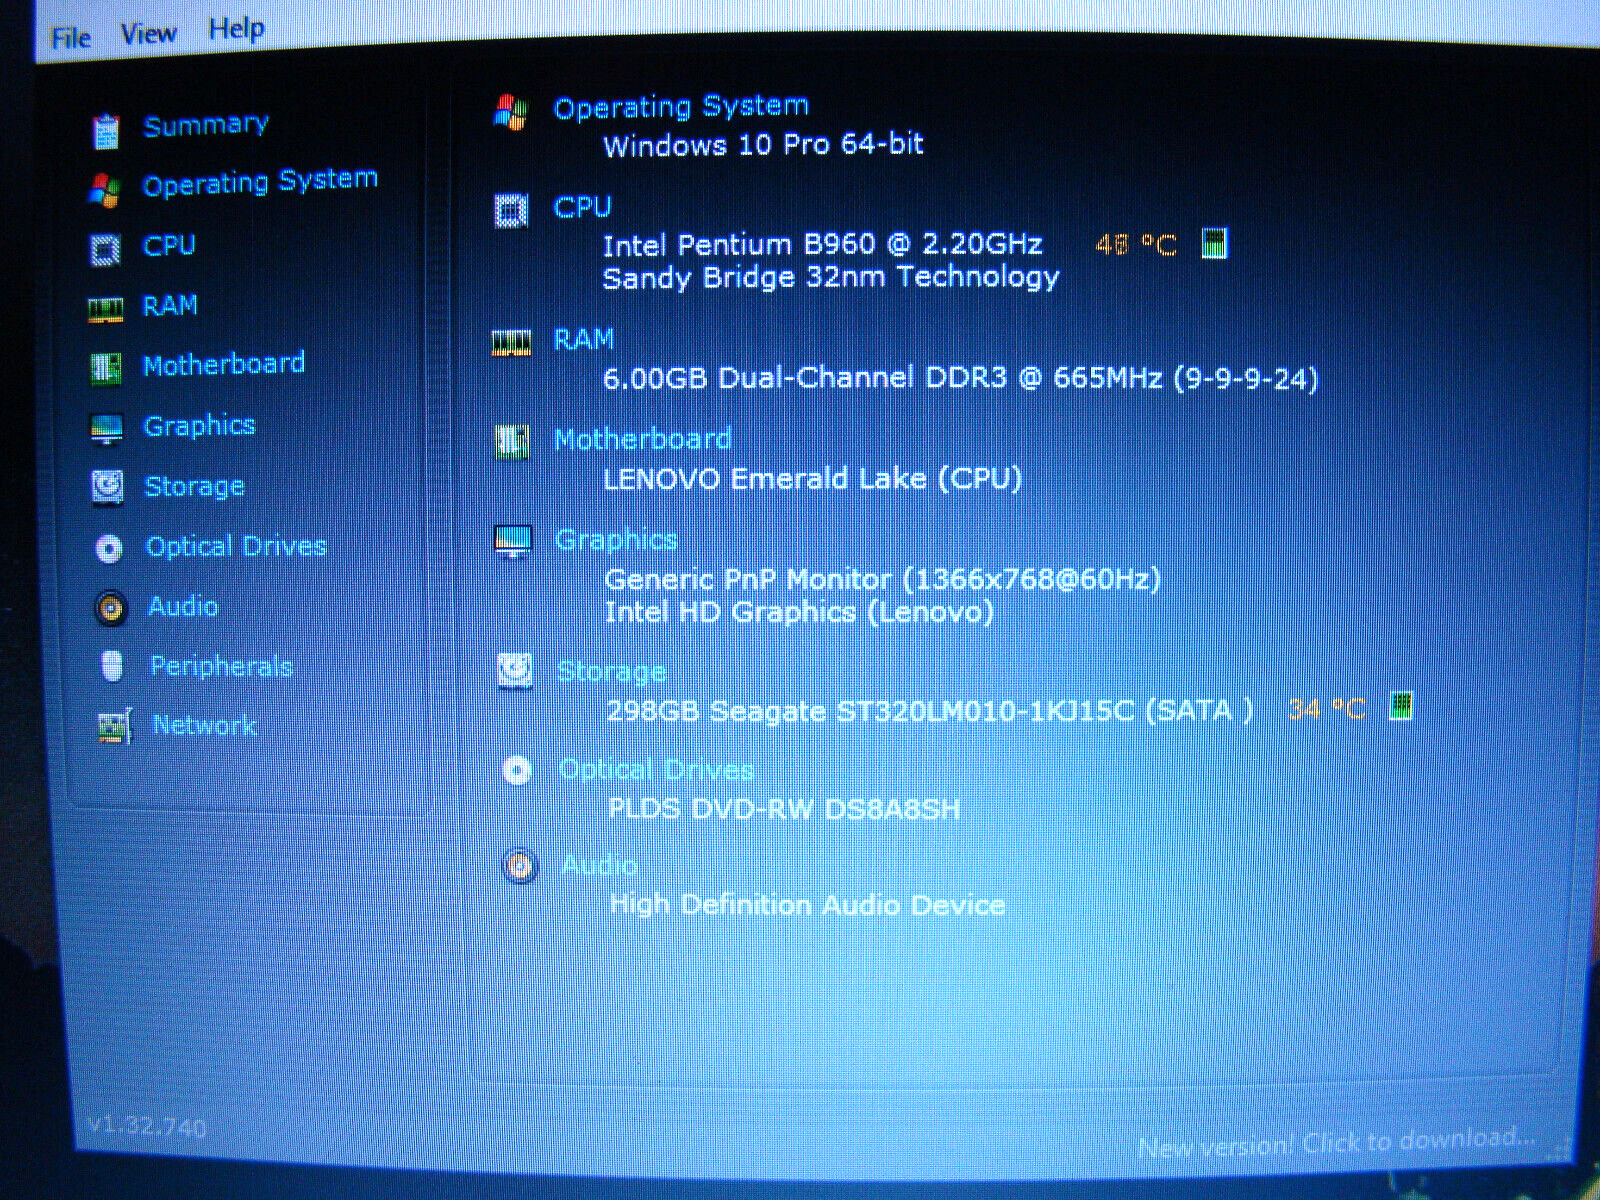Click the CPU chip icon in summary panel
This screenshot has width=1600, height=1200.
click(511, 211)
